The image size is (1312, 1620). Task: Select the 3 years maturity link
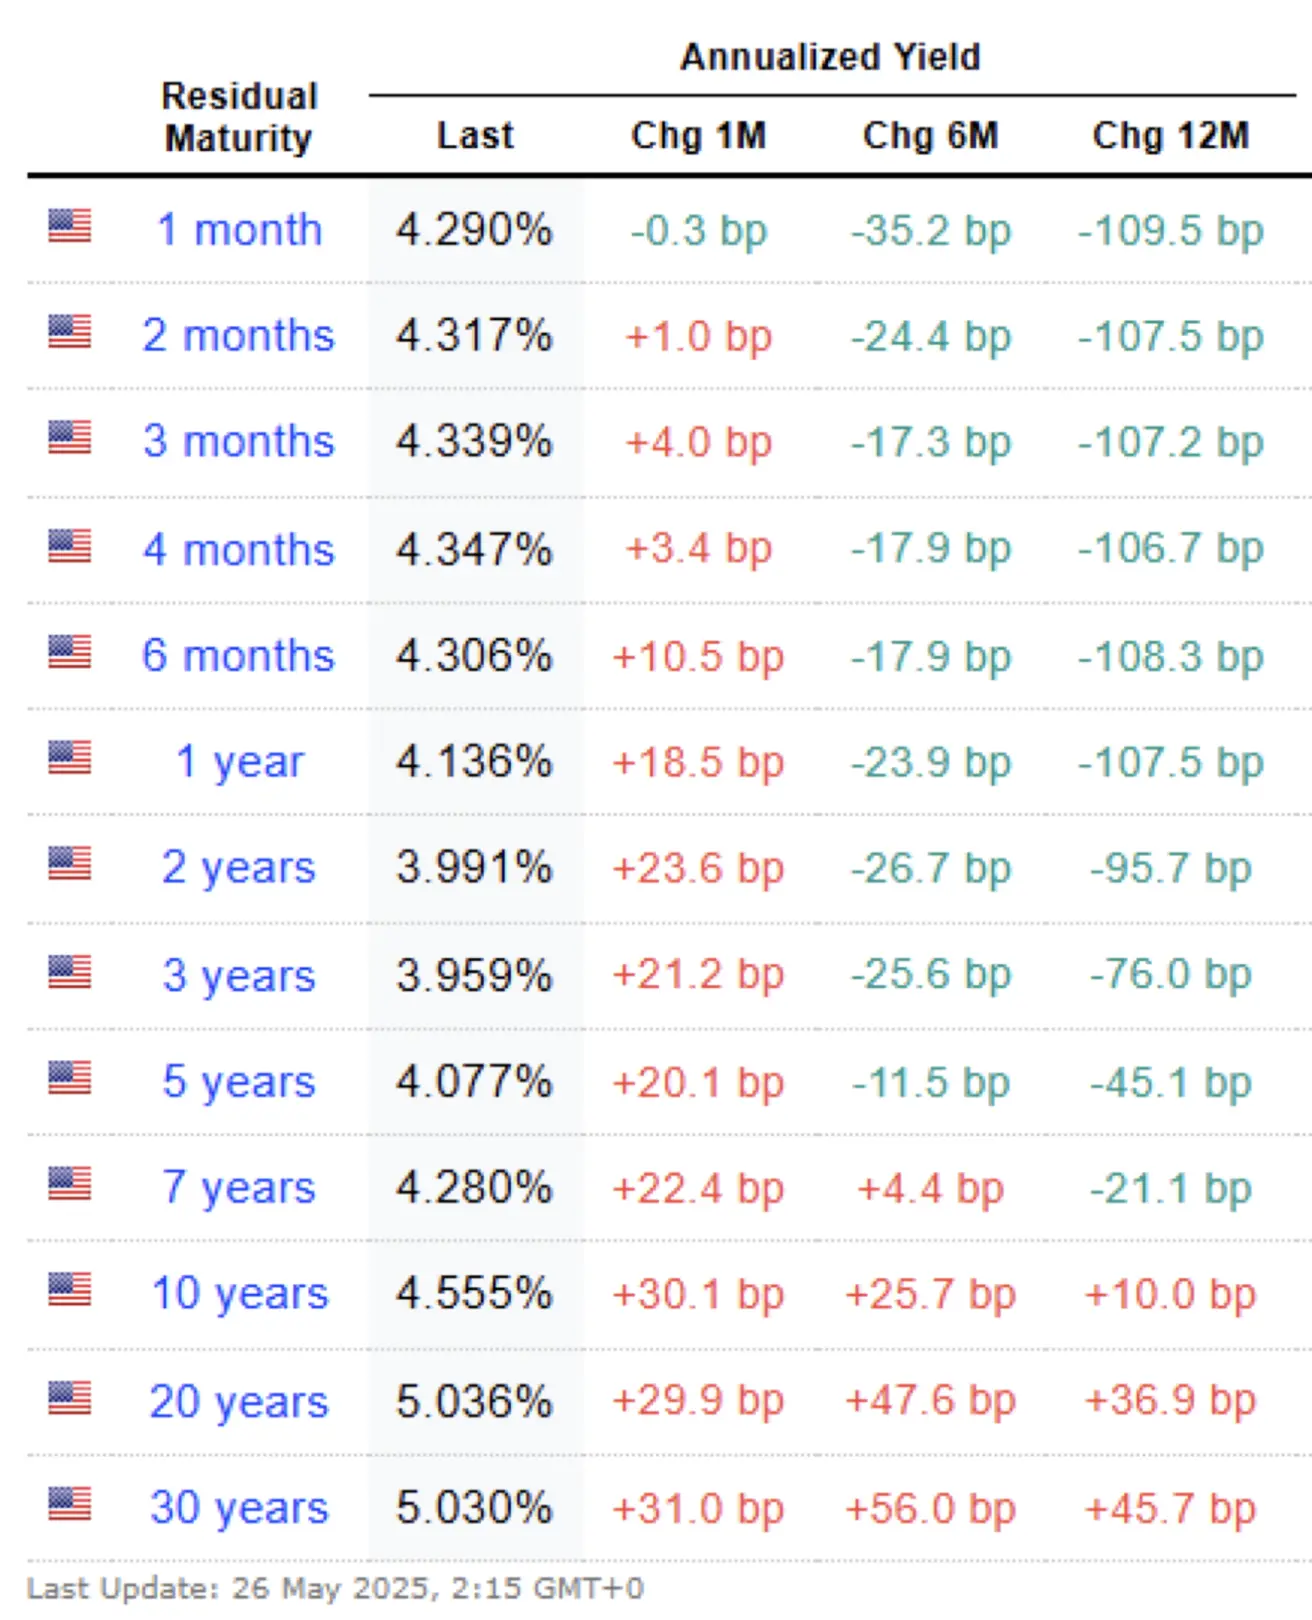click(x=239, y=976)
